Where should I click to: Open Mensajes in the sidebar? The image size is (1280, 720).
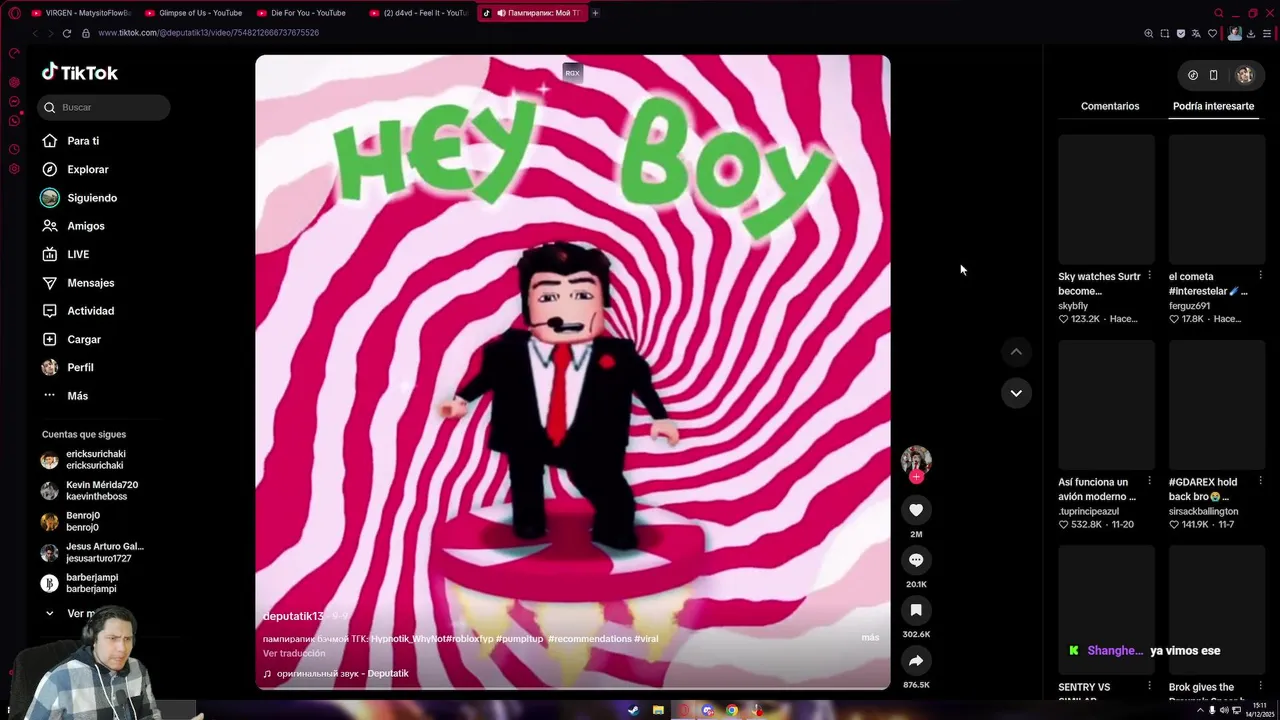[x=78, y=283]
